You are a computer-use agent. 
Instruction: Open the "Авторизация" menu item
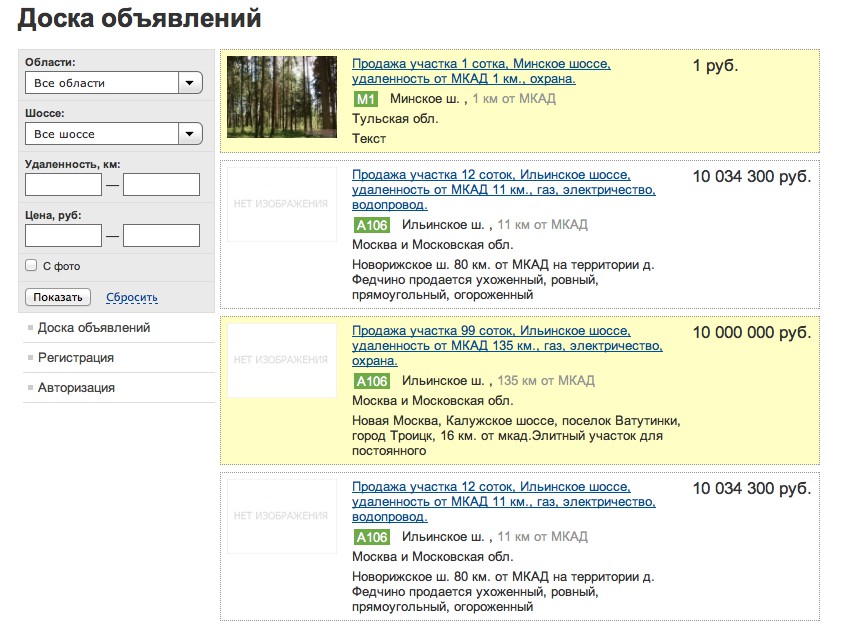tap(76, 388)
